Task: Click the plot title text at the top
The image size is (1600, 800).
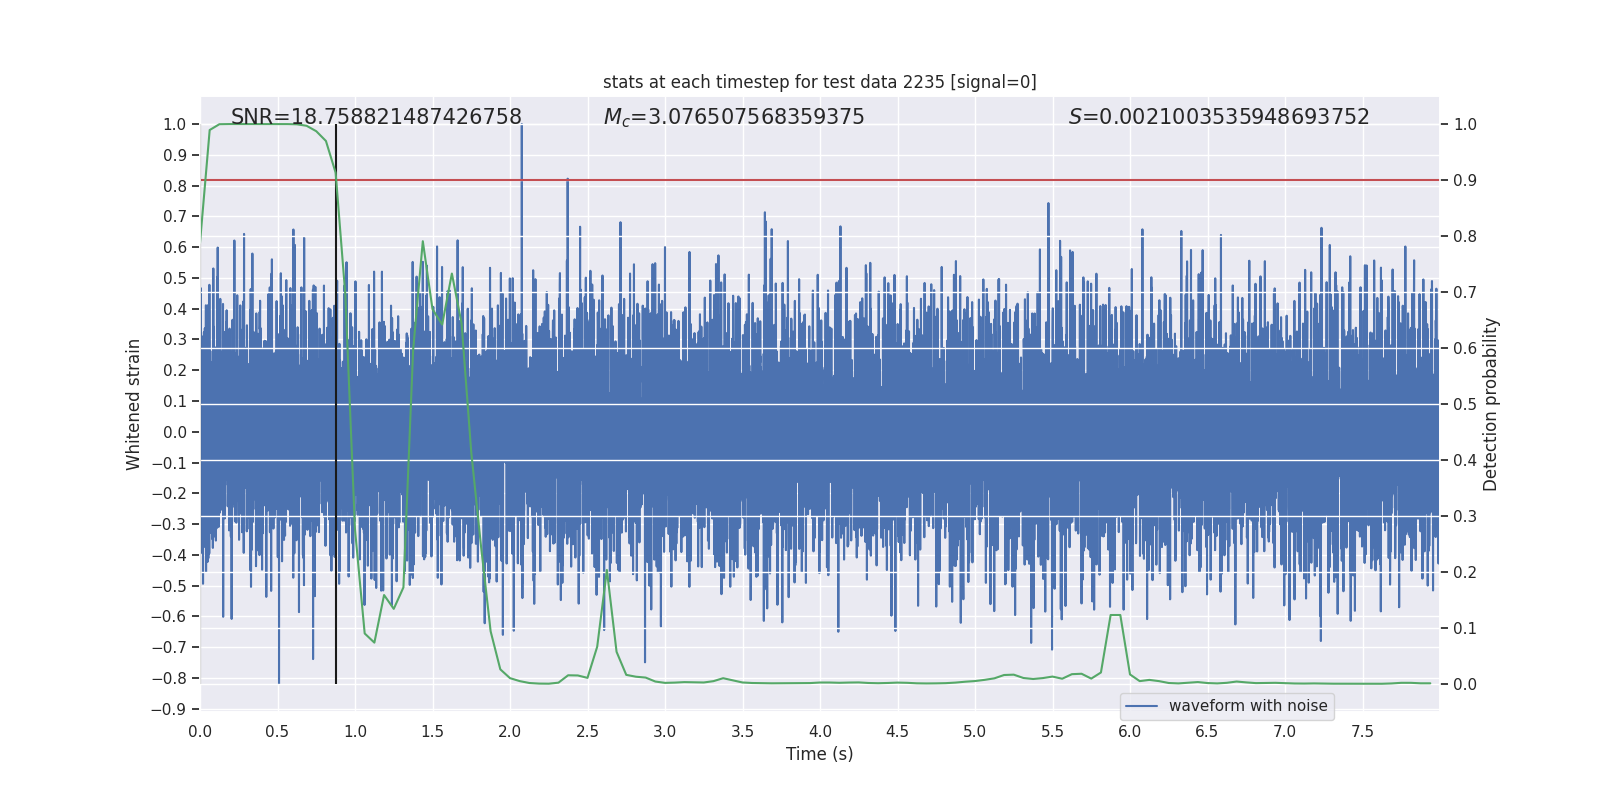Action: tap(819, 82)
